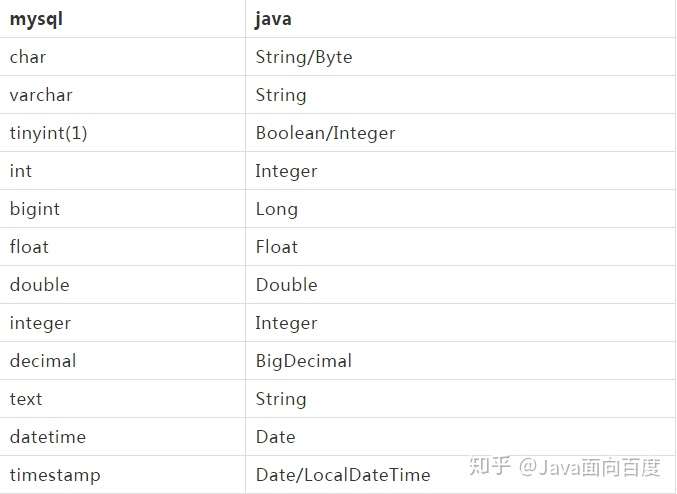Select the varchar cell
The width and height of the screenshot is (677, 494).
coord(41,95)
